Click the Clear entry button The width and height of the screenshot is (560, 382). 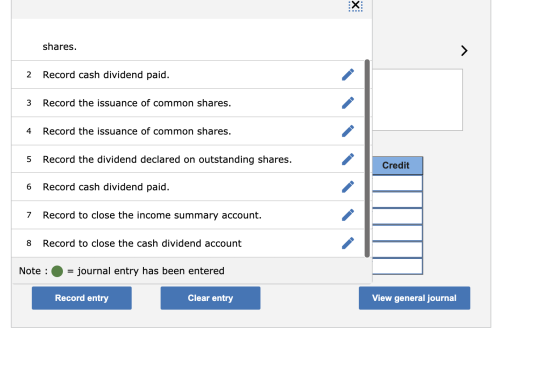pyautogui.click(x=210, y=298)
